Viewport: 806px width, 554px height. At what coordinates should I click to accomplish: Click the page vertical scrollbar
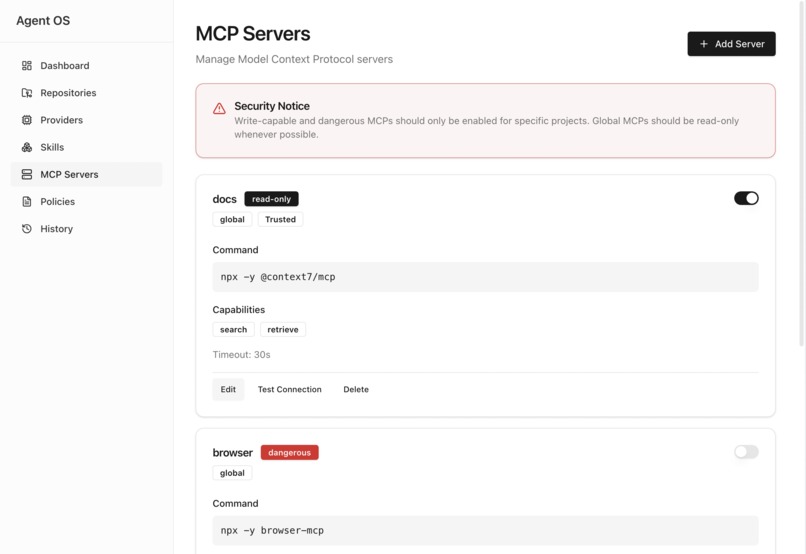click(802, 175)
